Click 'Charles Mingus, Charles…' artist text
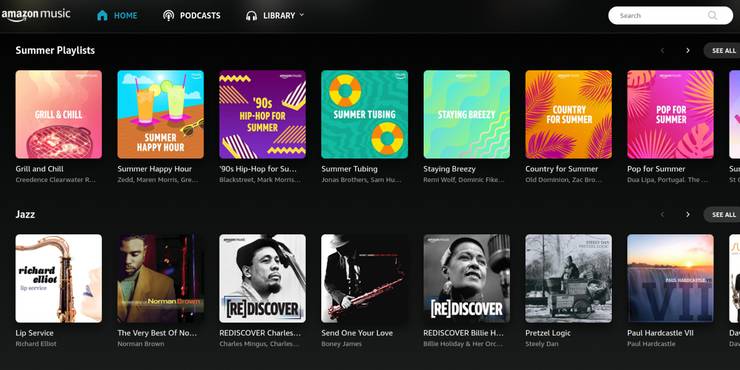 point(259,344)
